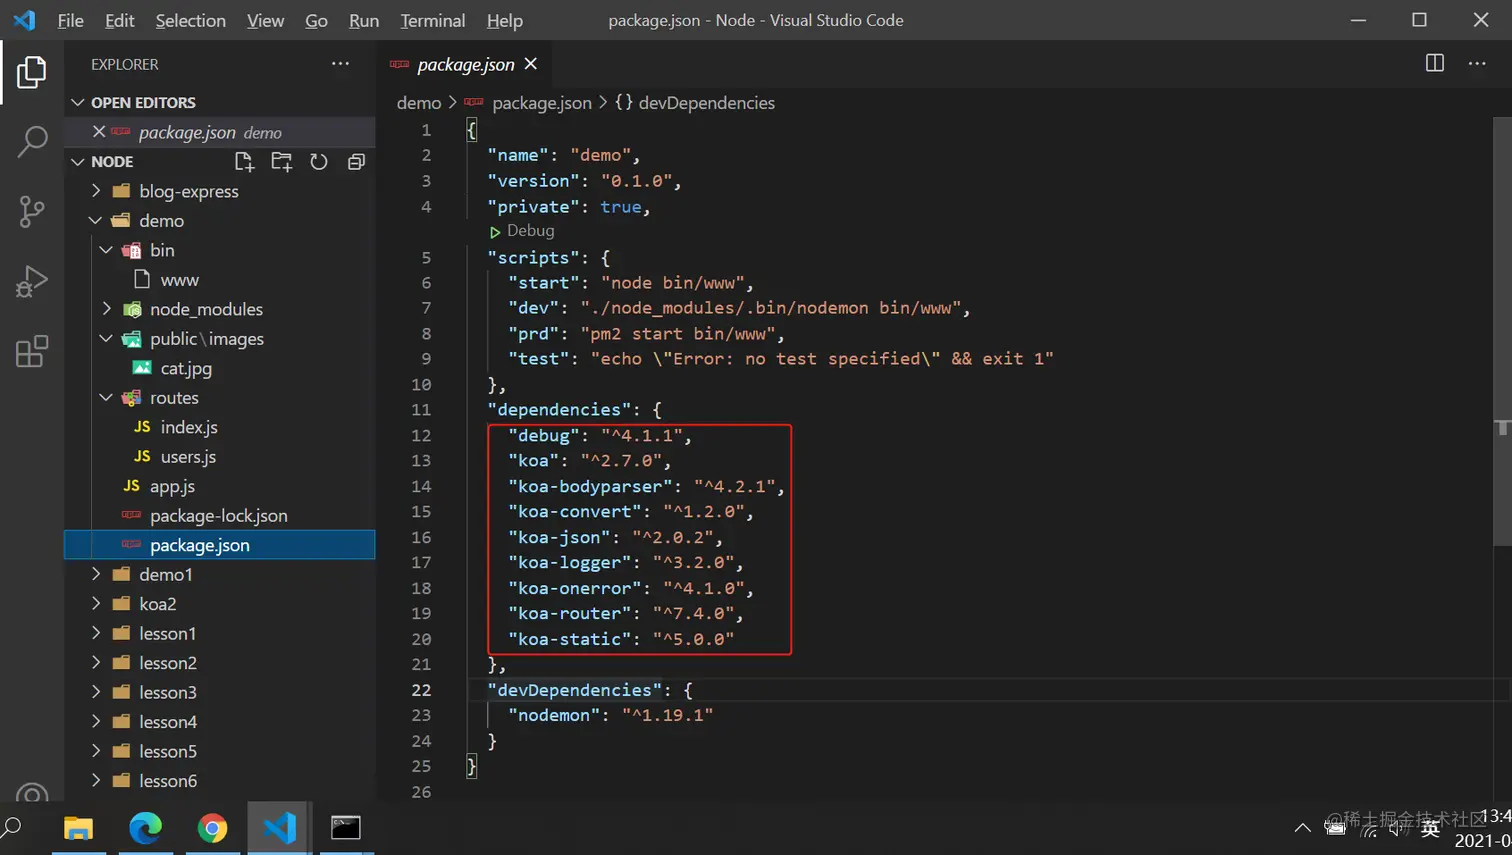Open the Explorer view in activity bar

(x=32, y=72)
